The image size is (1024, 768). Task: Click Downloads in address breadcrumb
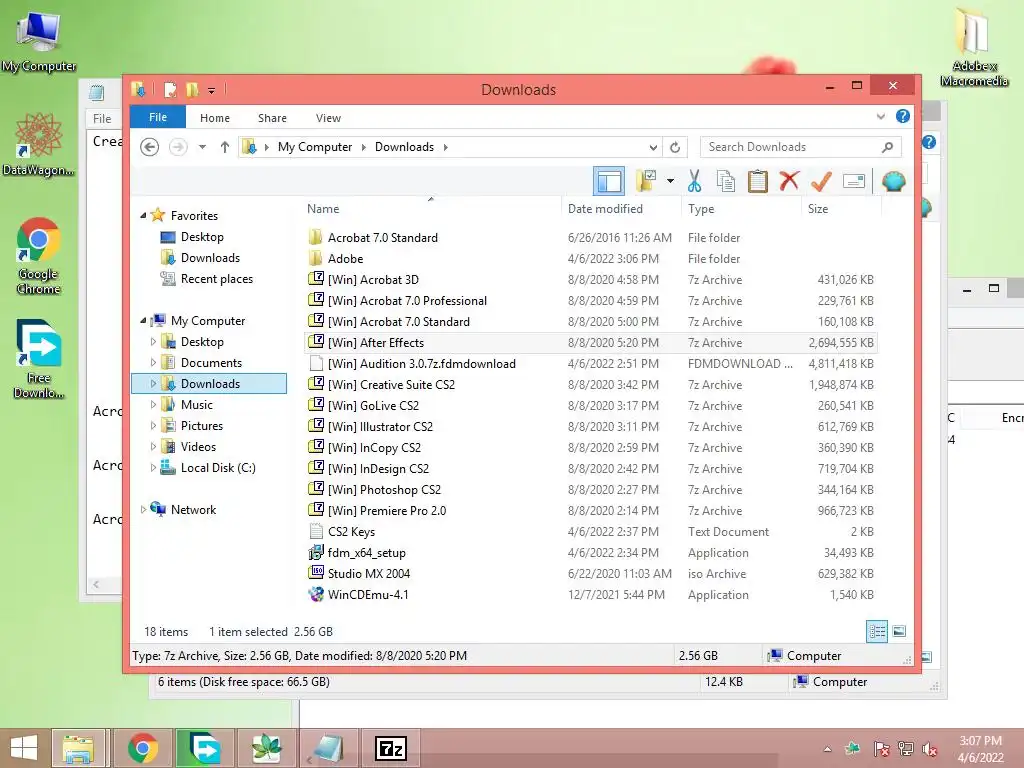click(x=404, y=147)
